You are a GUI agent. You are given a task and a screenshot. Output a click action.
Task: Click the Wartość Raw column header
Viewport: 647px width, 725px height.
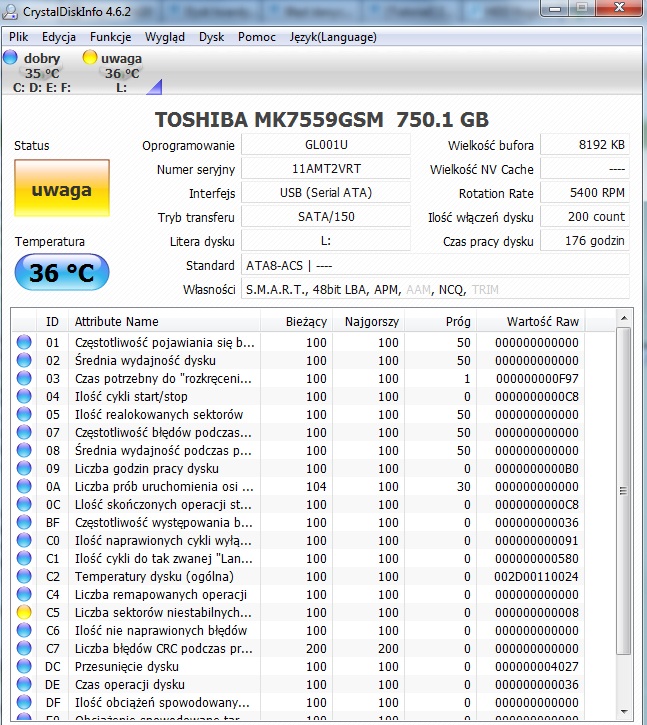pos(530,321)
